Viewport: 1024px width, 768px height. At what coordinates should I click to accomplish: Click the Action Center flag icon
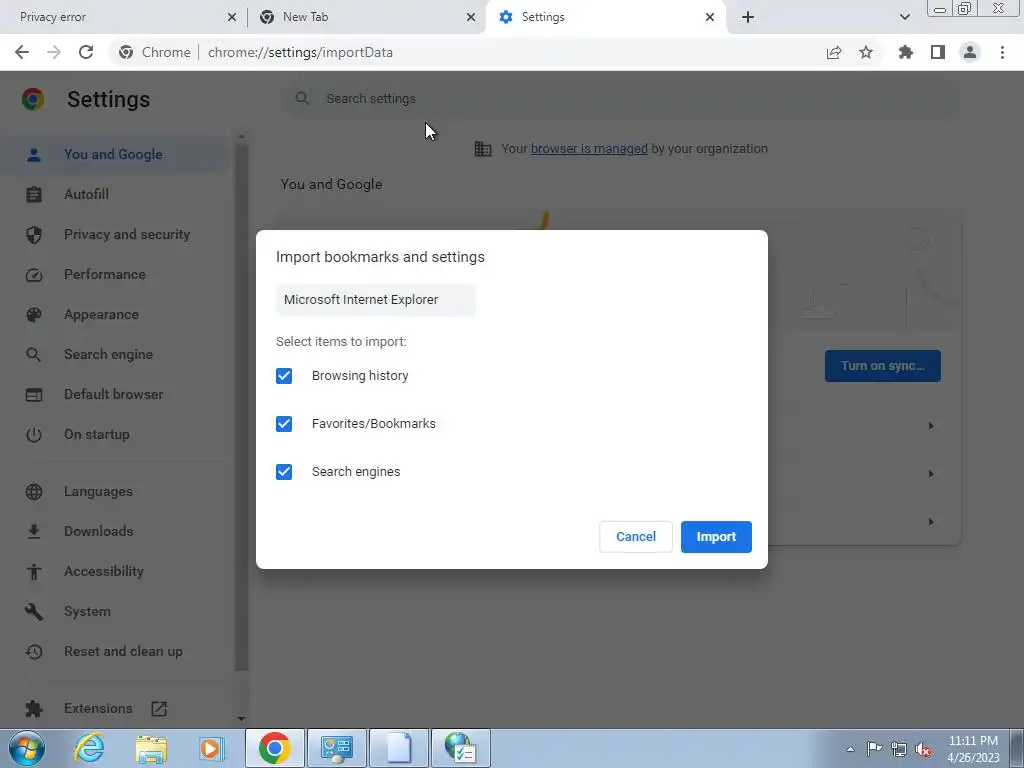[874, 749]
